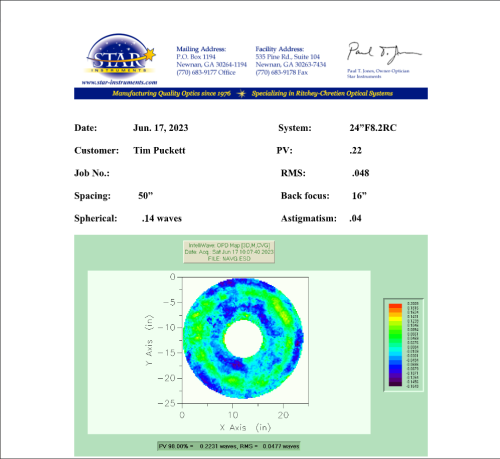Click the Spherical .14 waves value
This screenshot has height=459, width=500.
(x=162, y=218)
